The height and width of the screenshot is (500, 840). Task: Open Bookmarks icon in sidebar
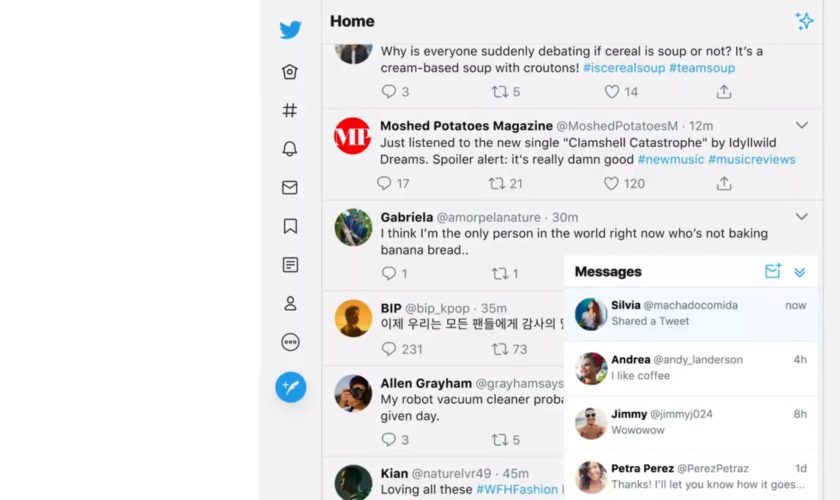coord(290,226)
